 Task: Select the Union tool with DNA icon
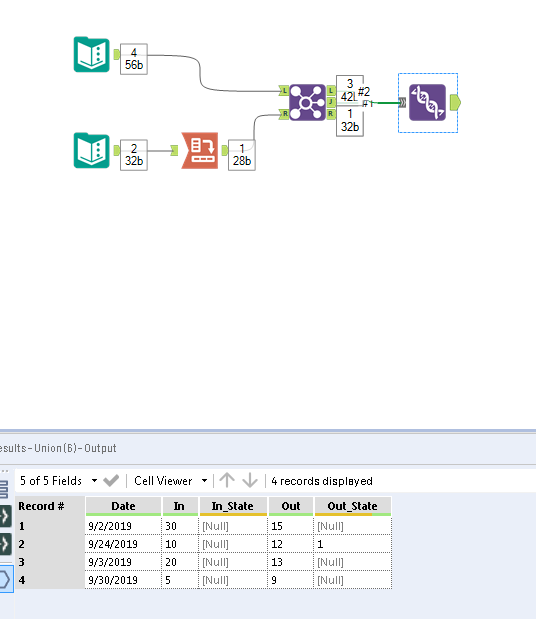[427, 102]
